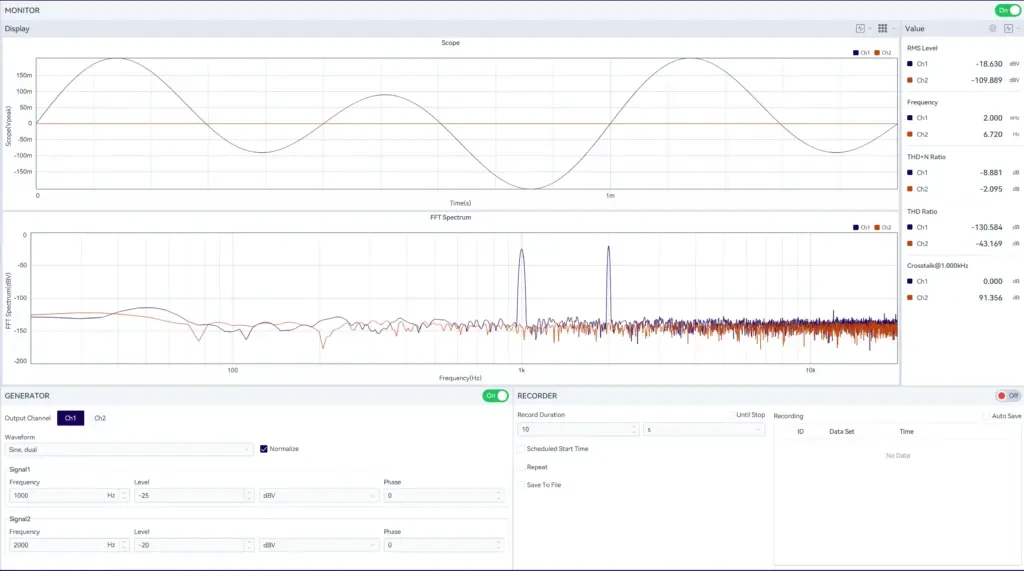Open the Display graph type icon

coord(860,28)
